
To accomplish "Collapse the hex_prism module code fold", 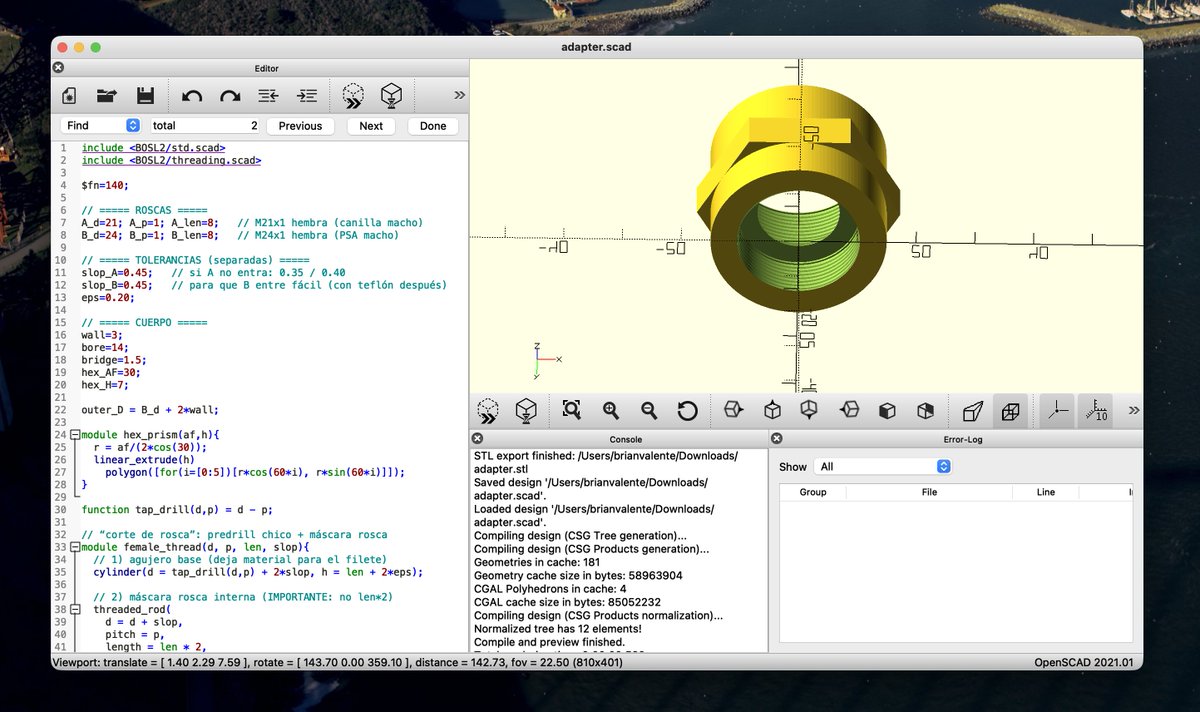I will 74,435.
